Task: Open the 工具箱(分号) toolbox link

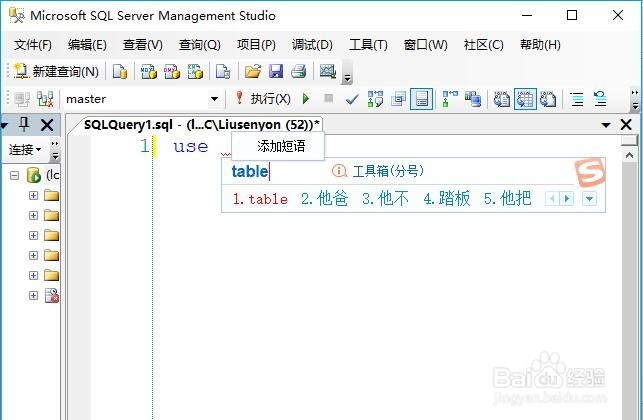Action: coord(378,171)
